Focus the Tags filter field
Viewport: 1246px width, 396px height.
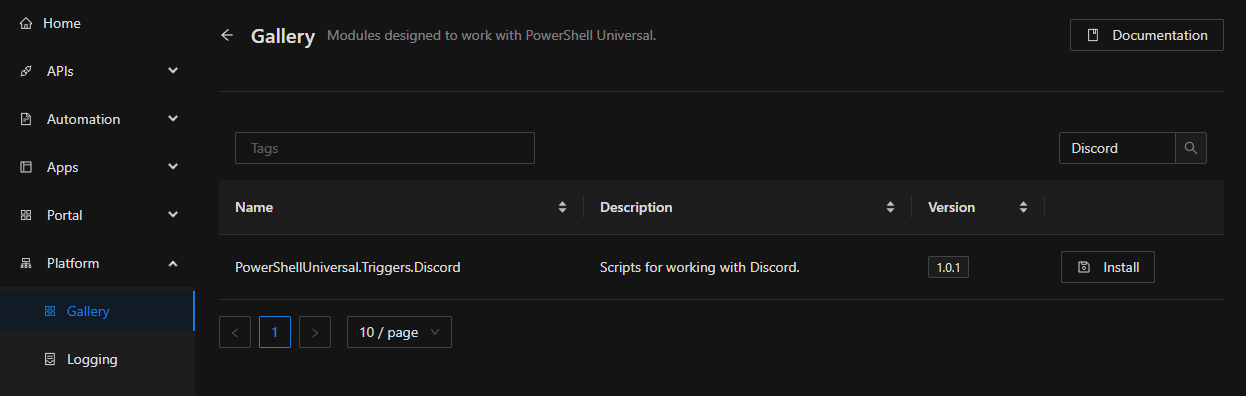[x=385, y=148]
